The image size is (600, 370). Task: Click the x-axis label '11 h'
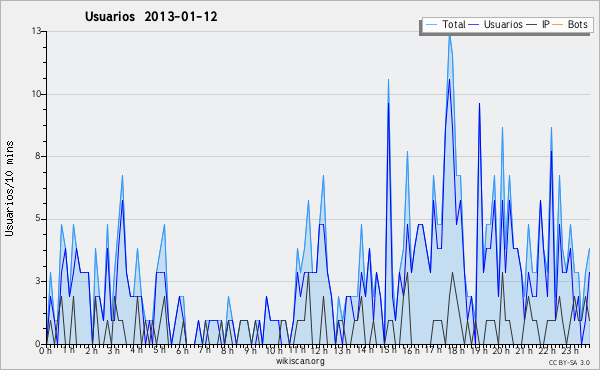click(297, 350)
